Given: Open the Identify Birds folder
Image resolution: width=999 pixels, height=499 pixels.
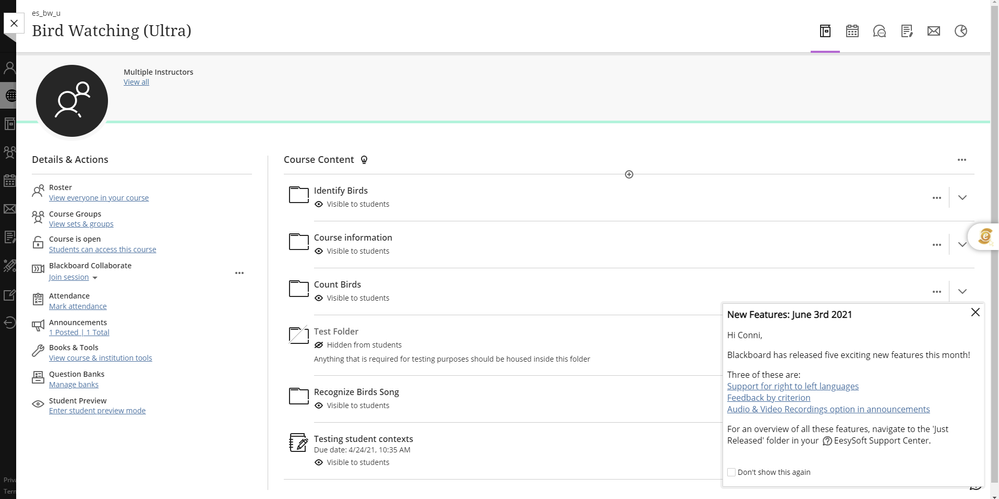Looking at the screenshot, I should click(x=340, y=191).
